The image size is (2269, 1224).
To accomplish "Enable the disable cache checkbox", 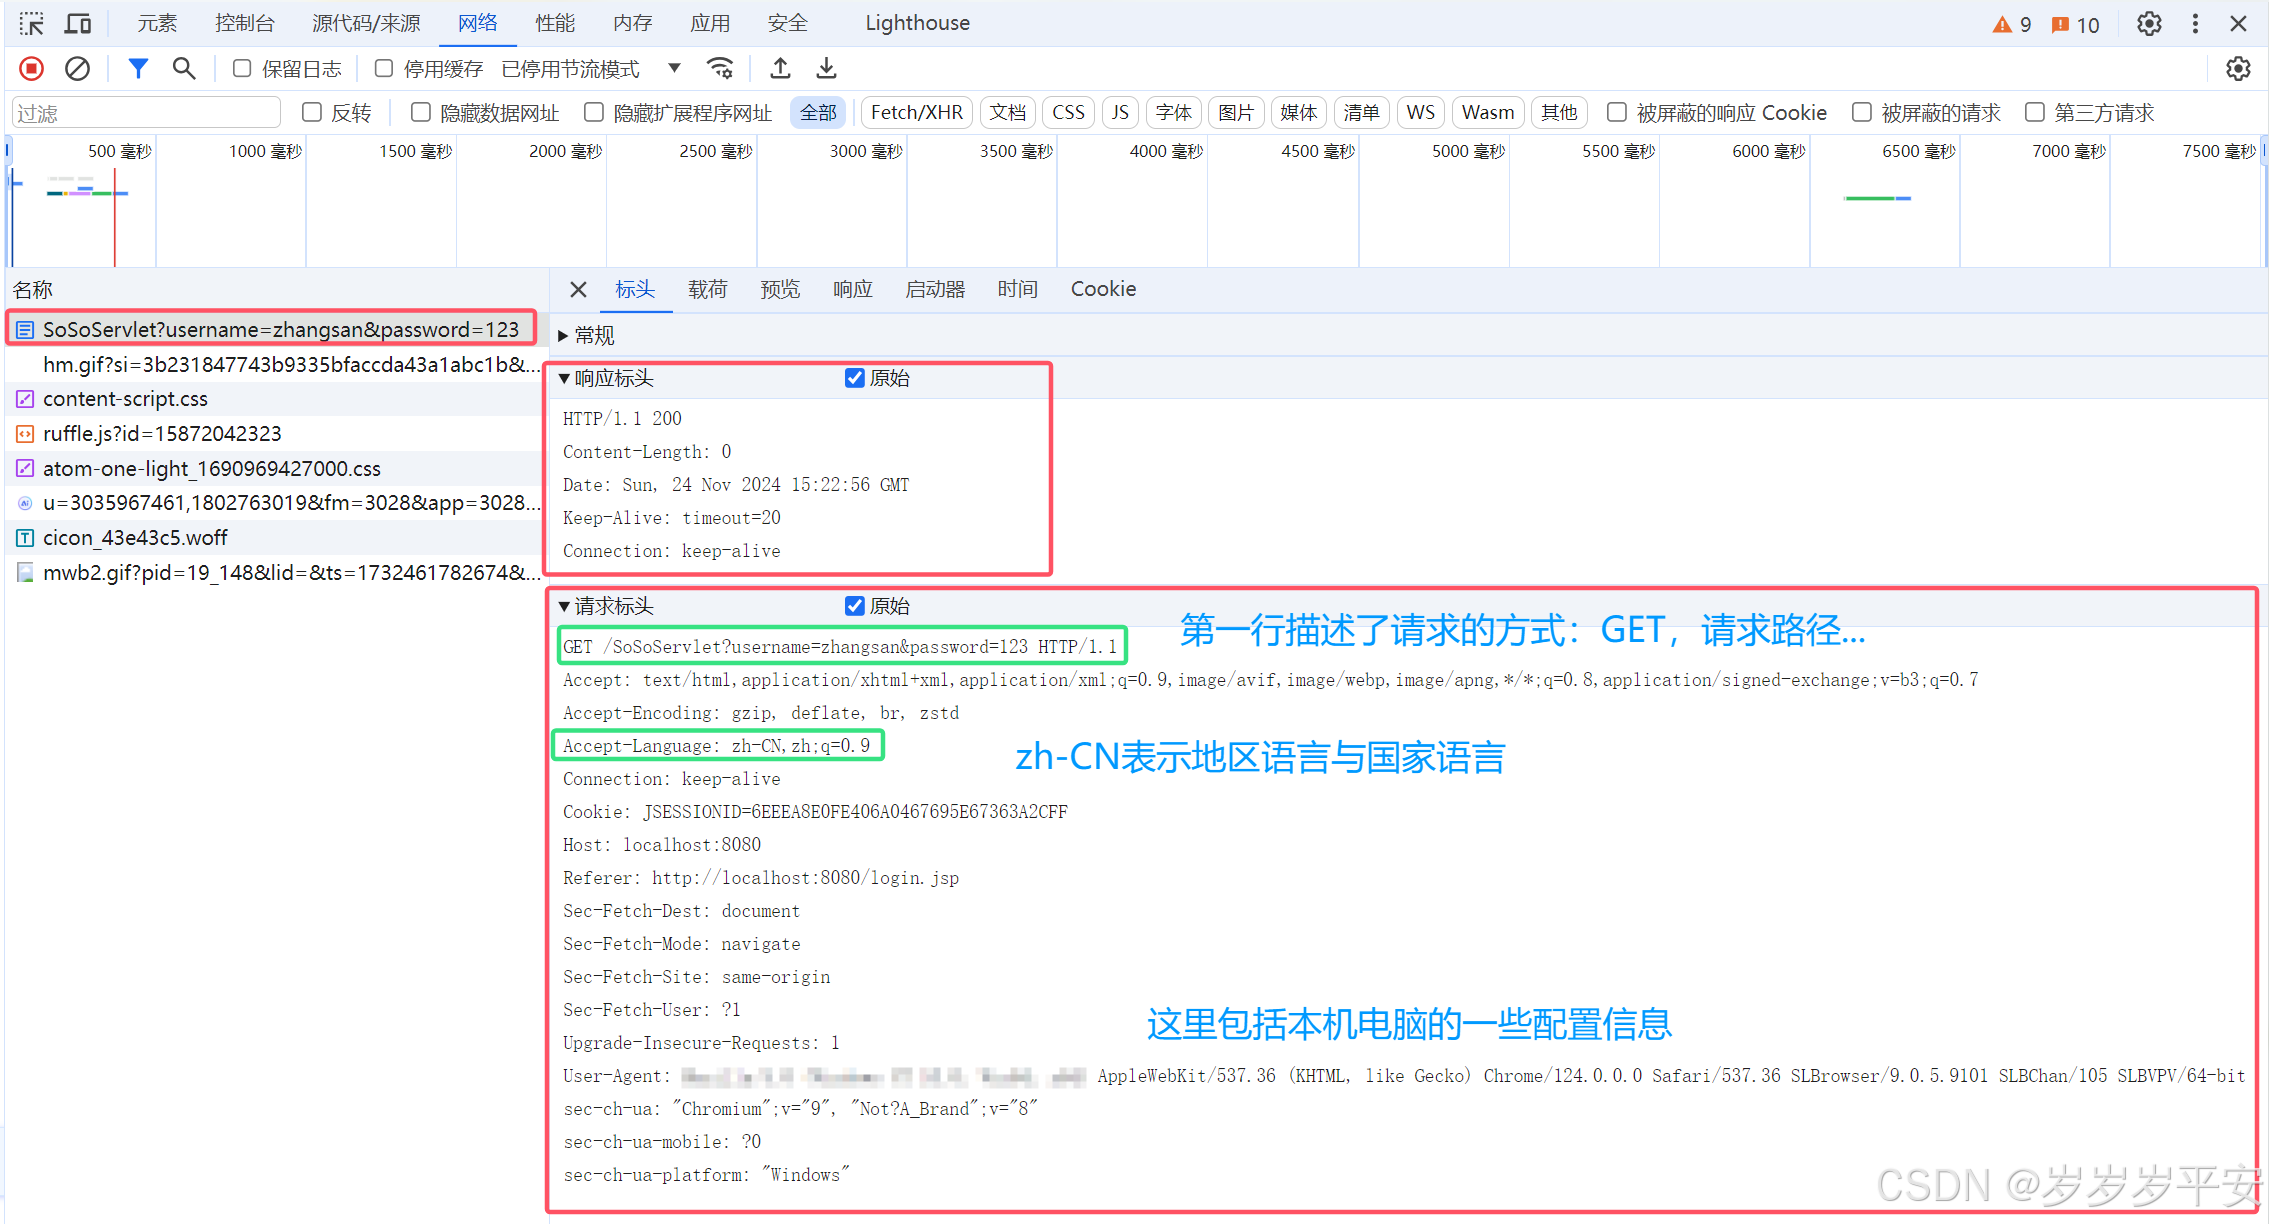I will 383,68.
